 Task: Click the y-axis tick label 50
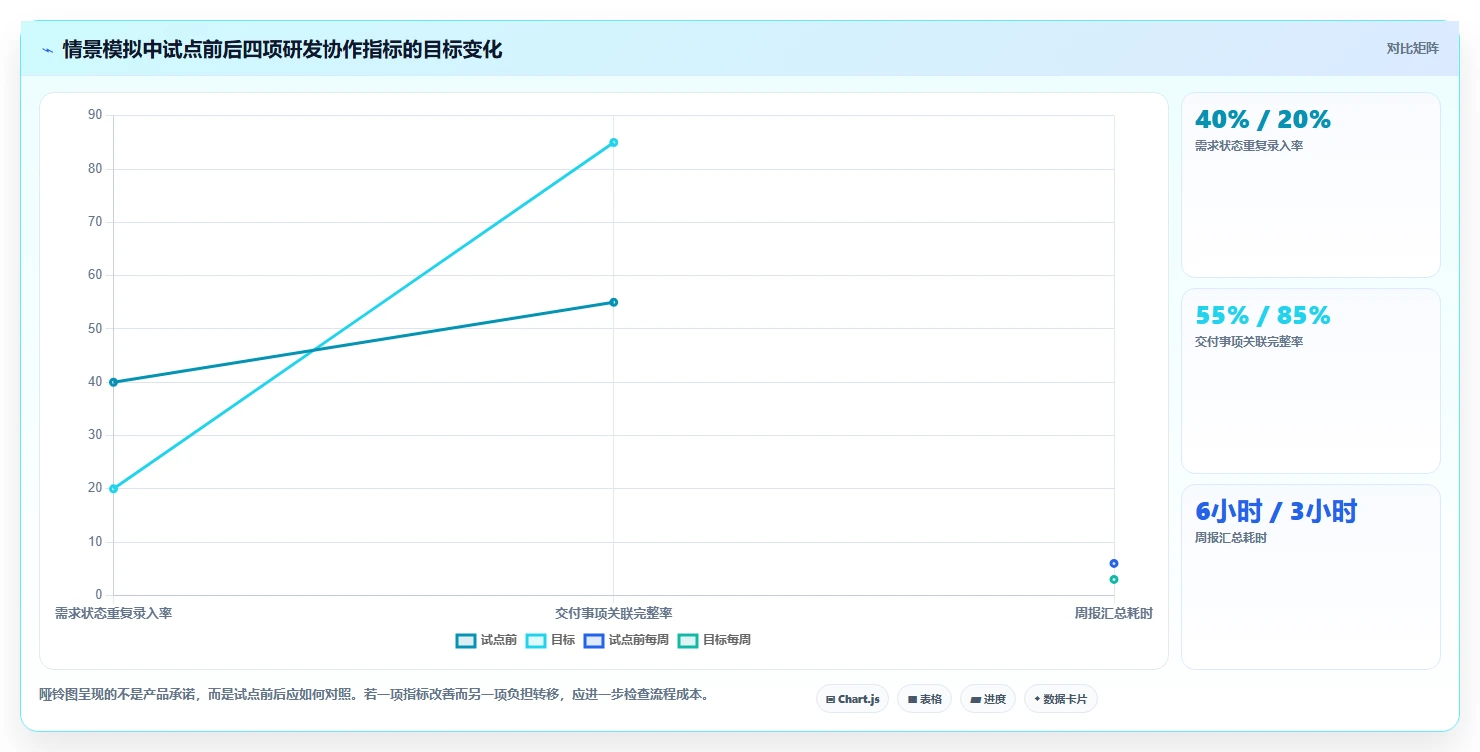tap(95, 328)
